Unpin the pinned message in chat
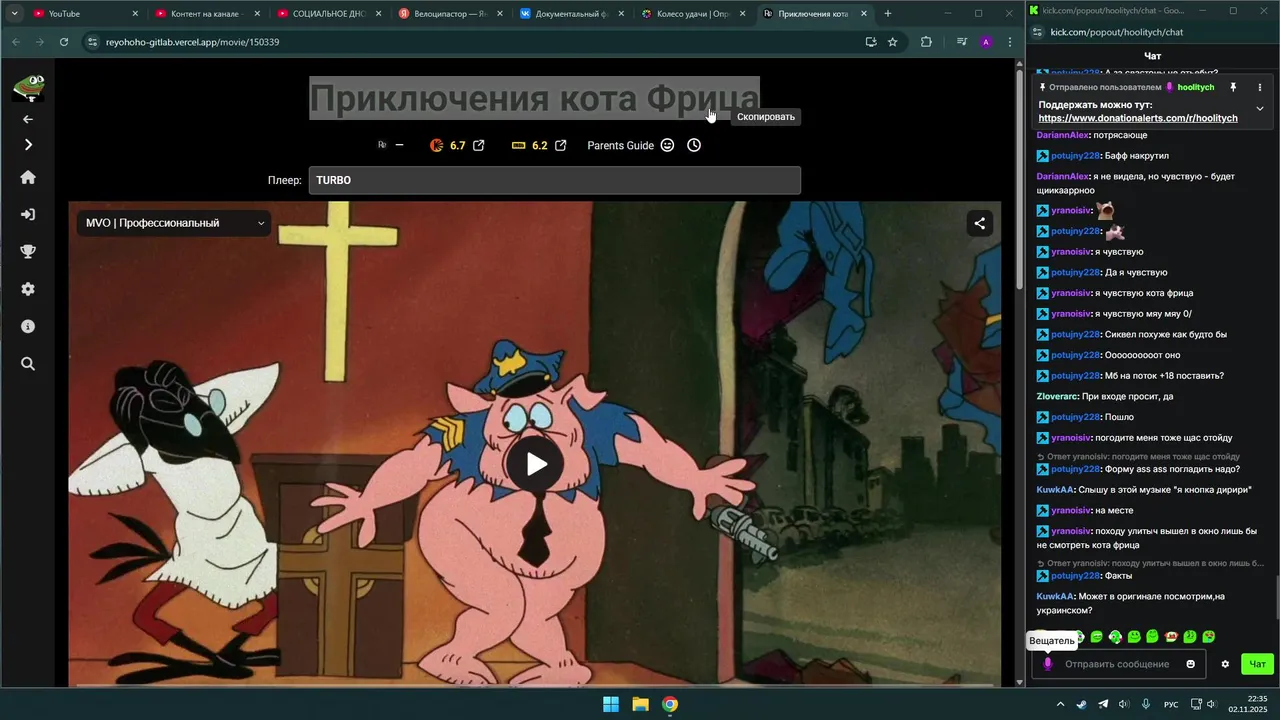 [1233, 87]
